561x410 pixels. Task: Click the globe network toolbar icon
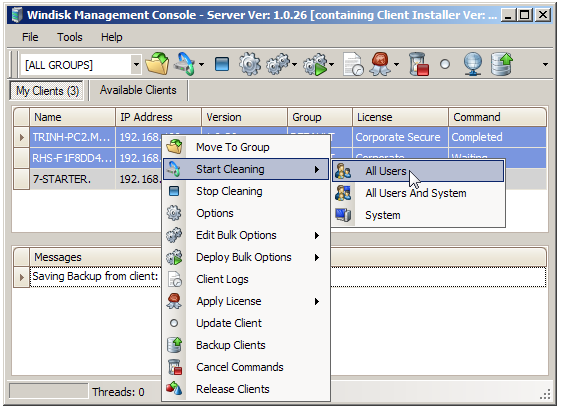(473, 64)
